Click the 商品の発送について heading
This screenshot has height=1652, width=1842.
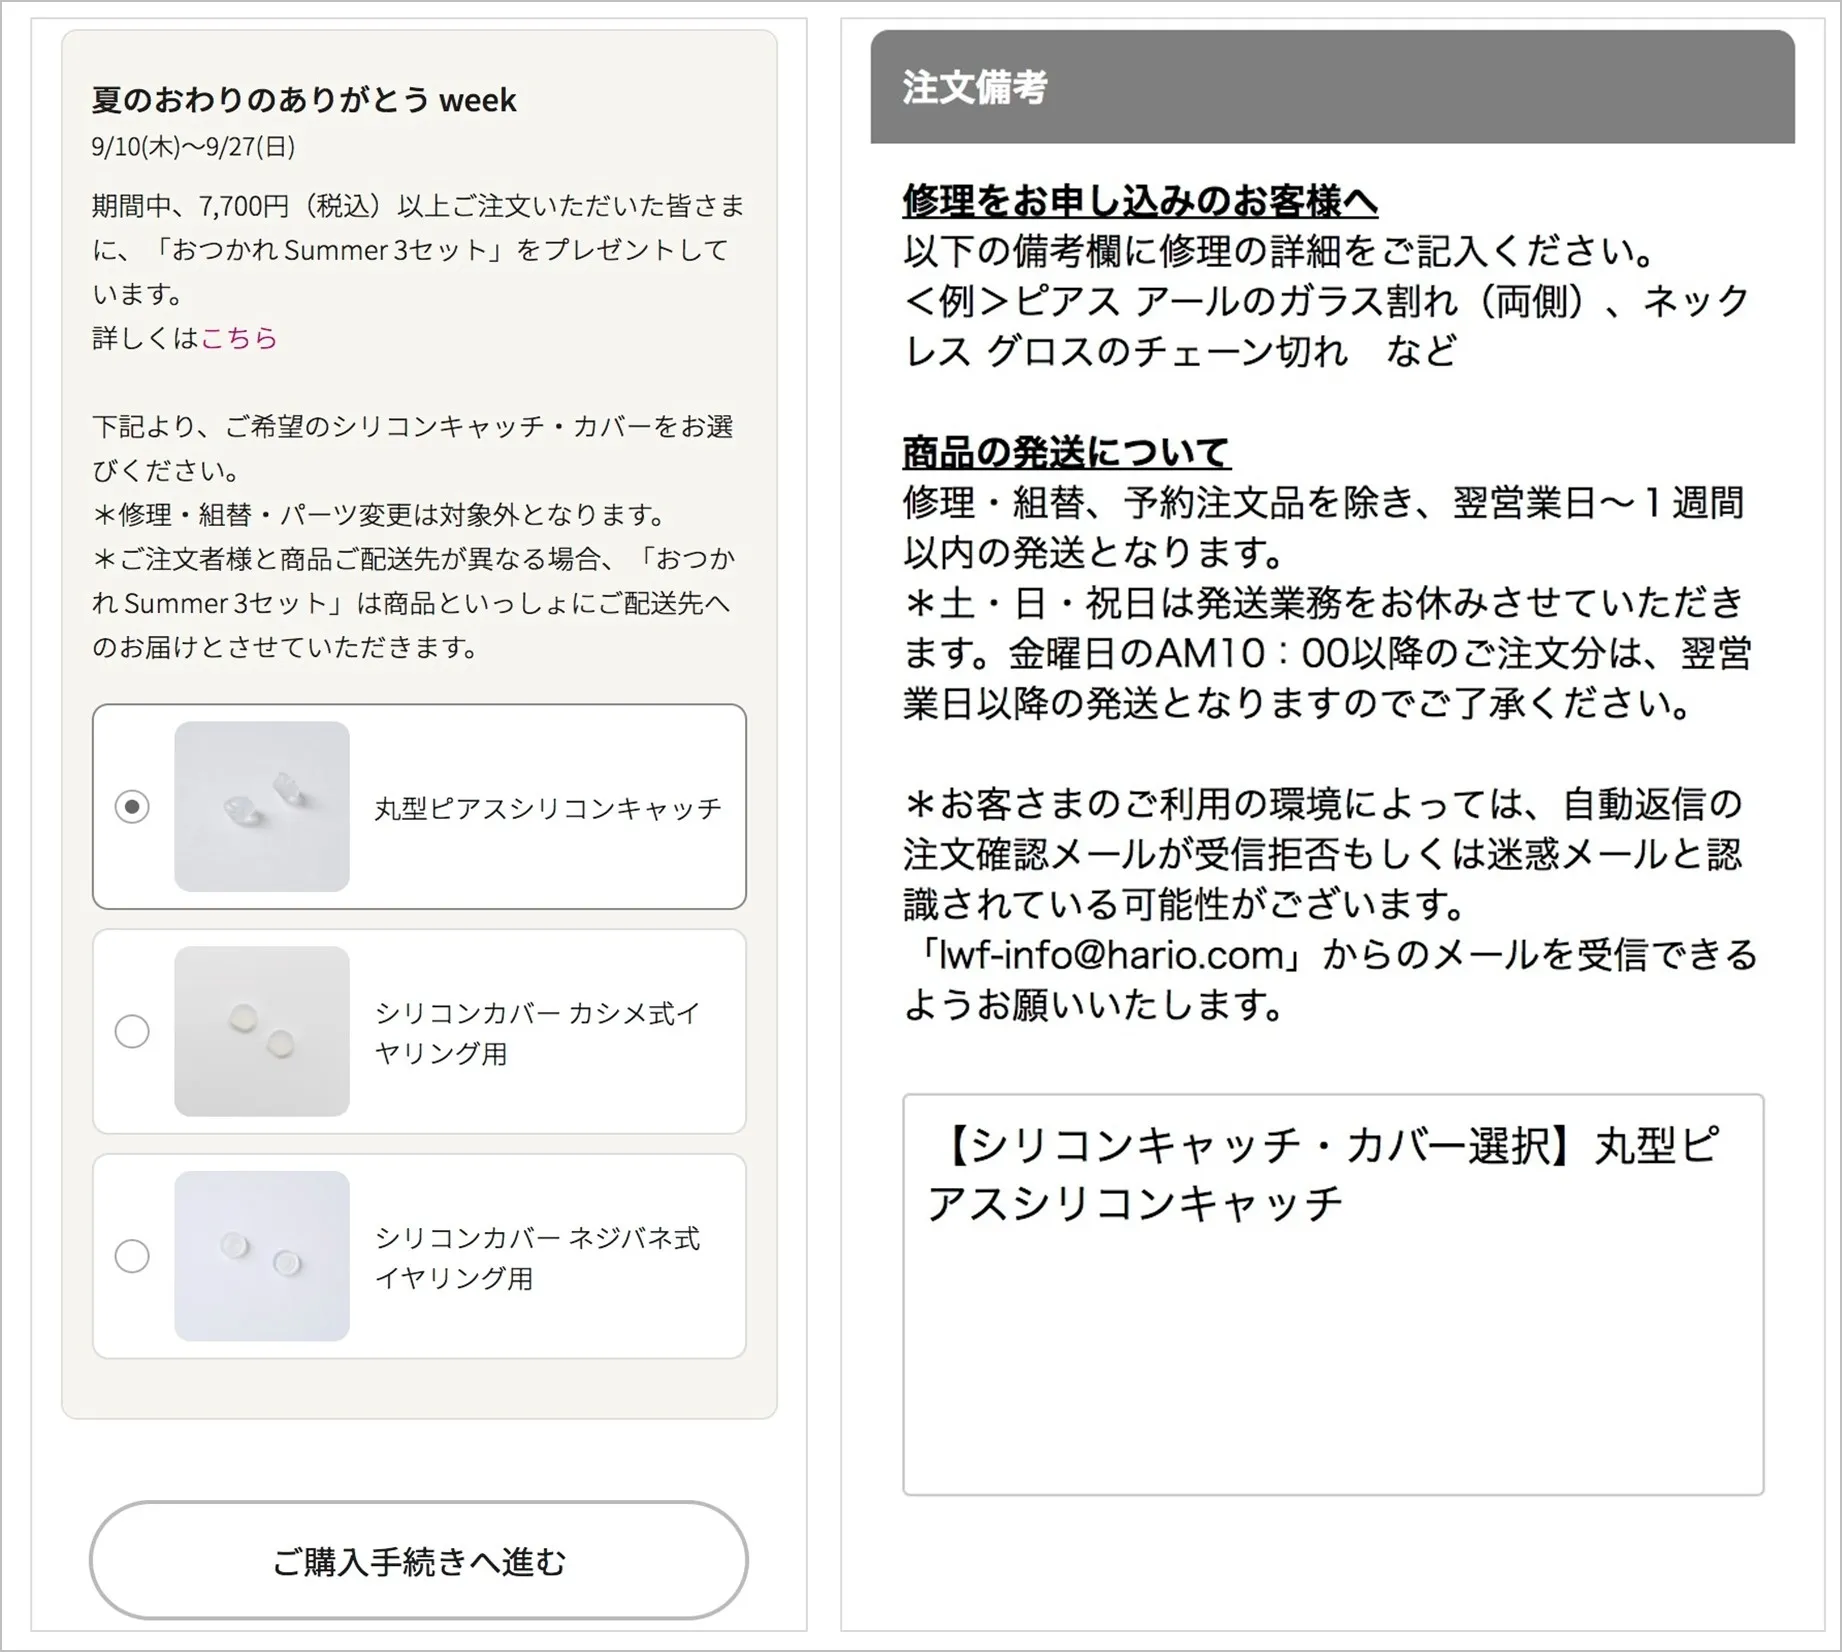tap(1066, 453)
